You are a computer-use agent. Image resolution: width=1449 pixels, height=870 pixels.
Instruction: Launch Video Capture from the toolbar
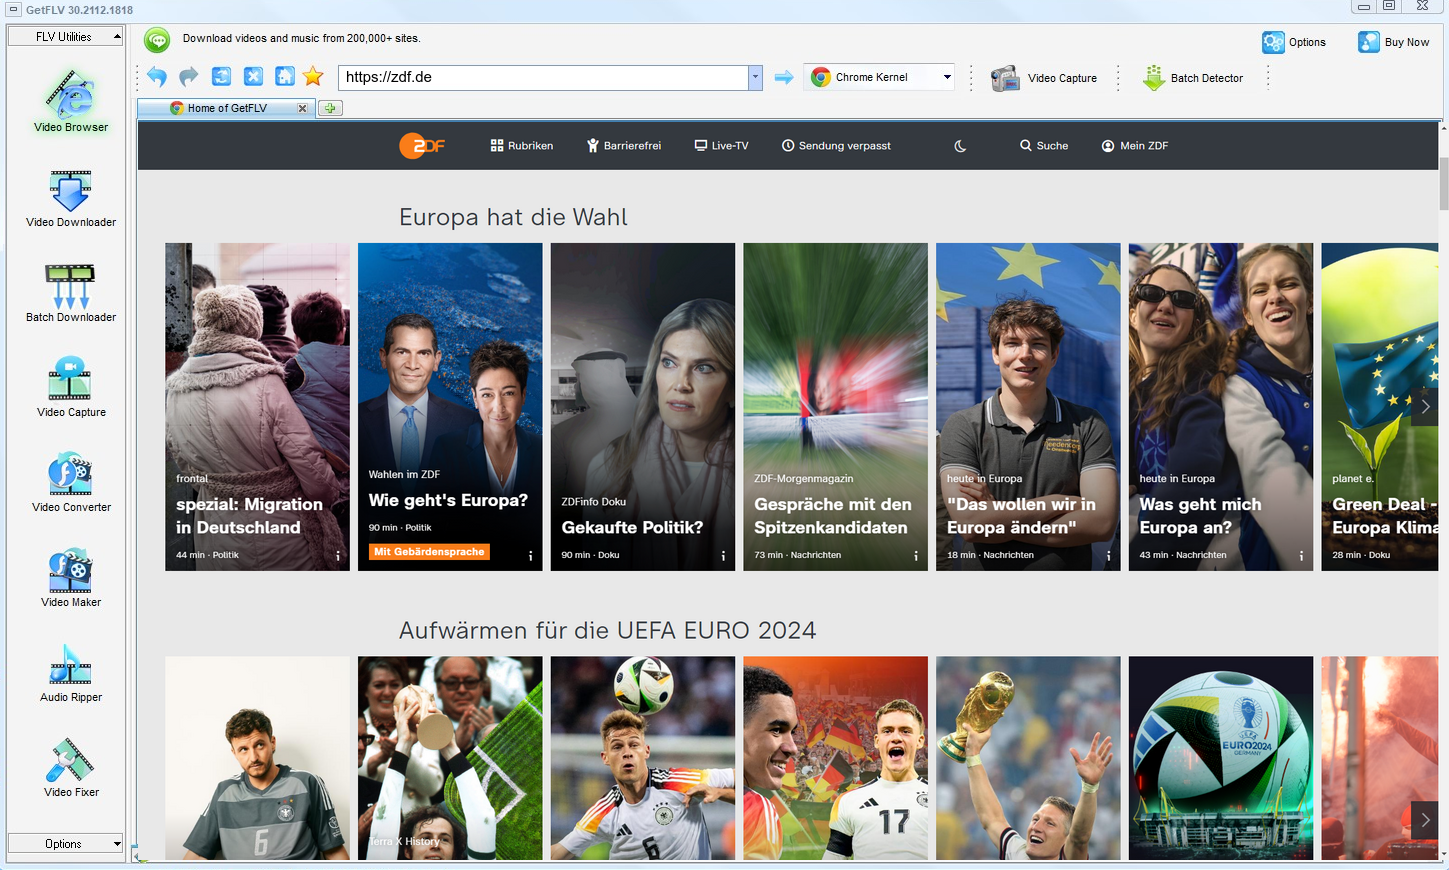pos(1043,78)
